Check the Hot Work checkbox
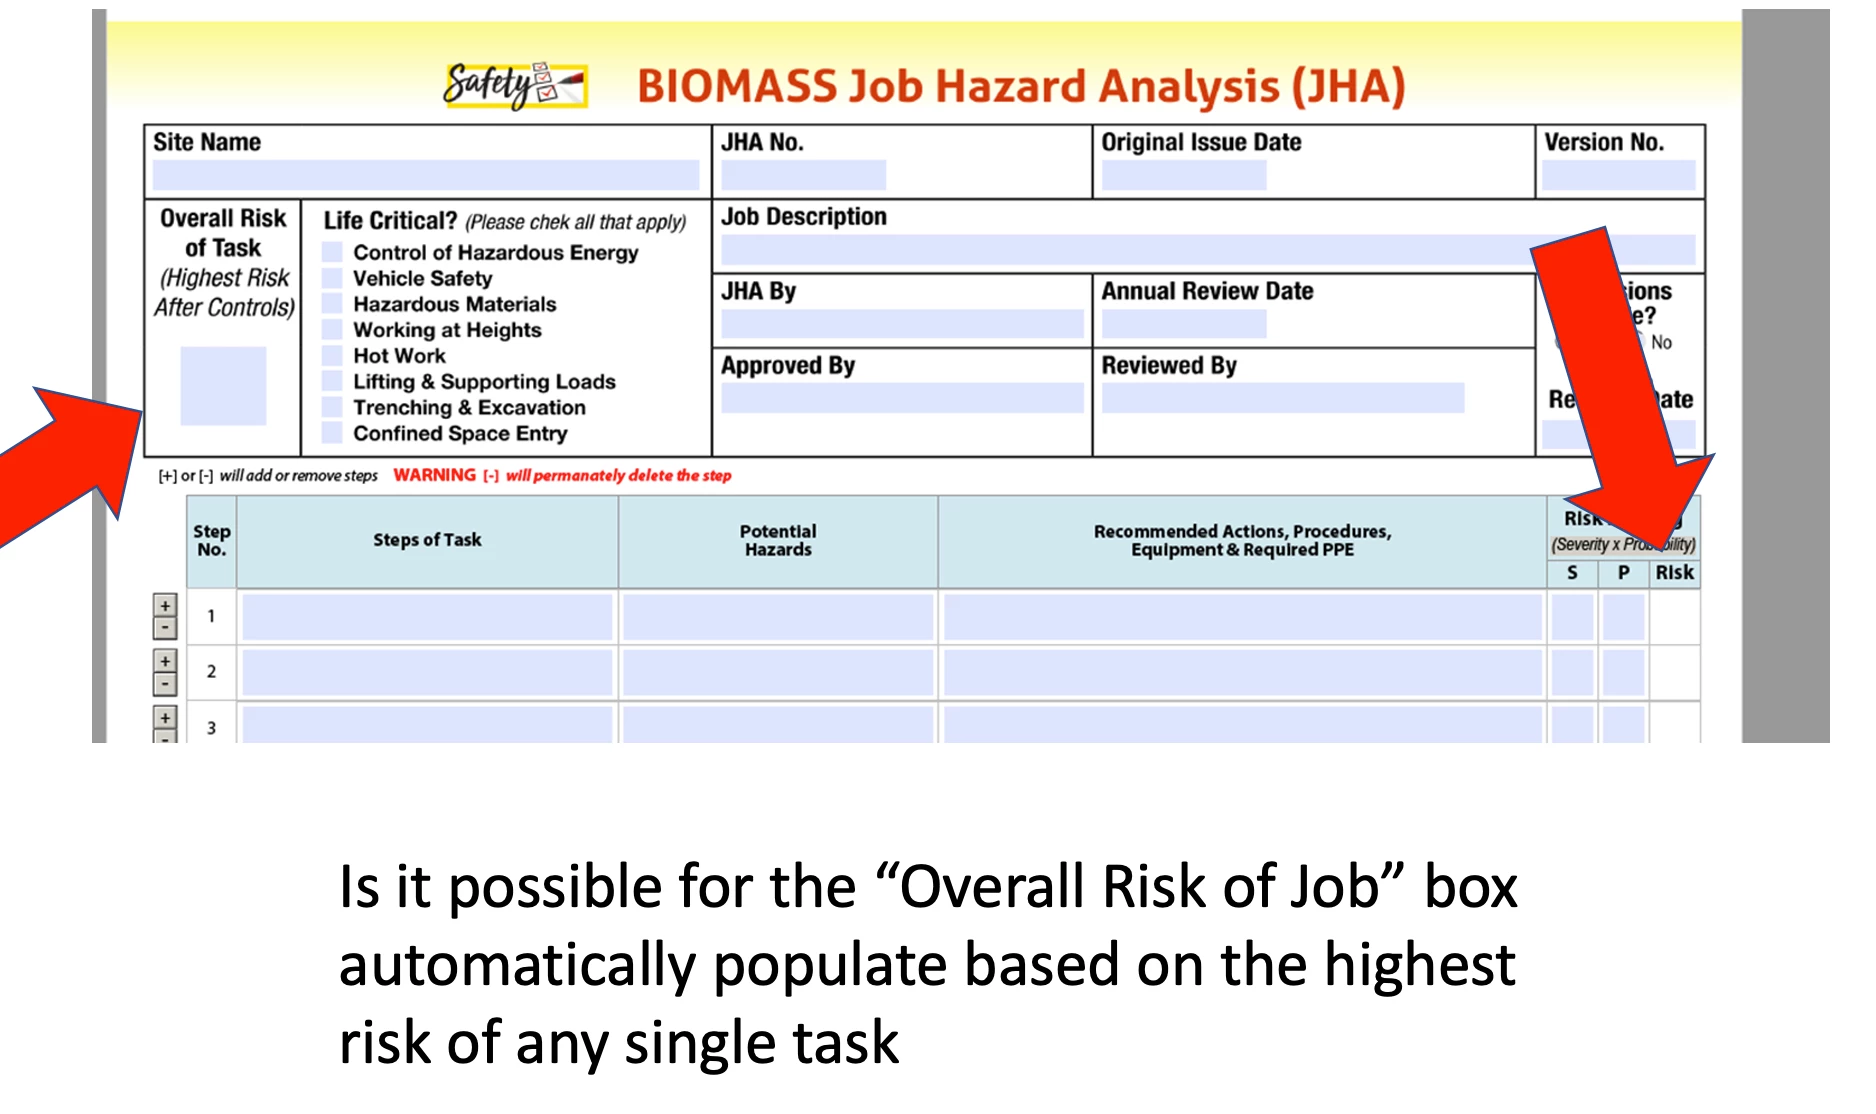The image size is (1876, 1114). coord(333,356)
